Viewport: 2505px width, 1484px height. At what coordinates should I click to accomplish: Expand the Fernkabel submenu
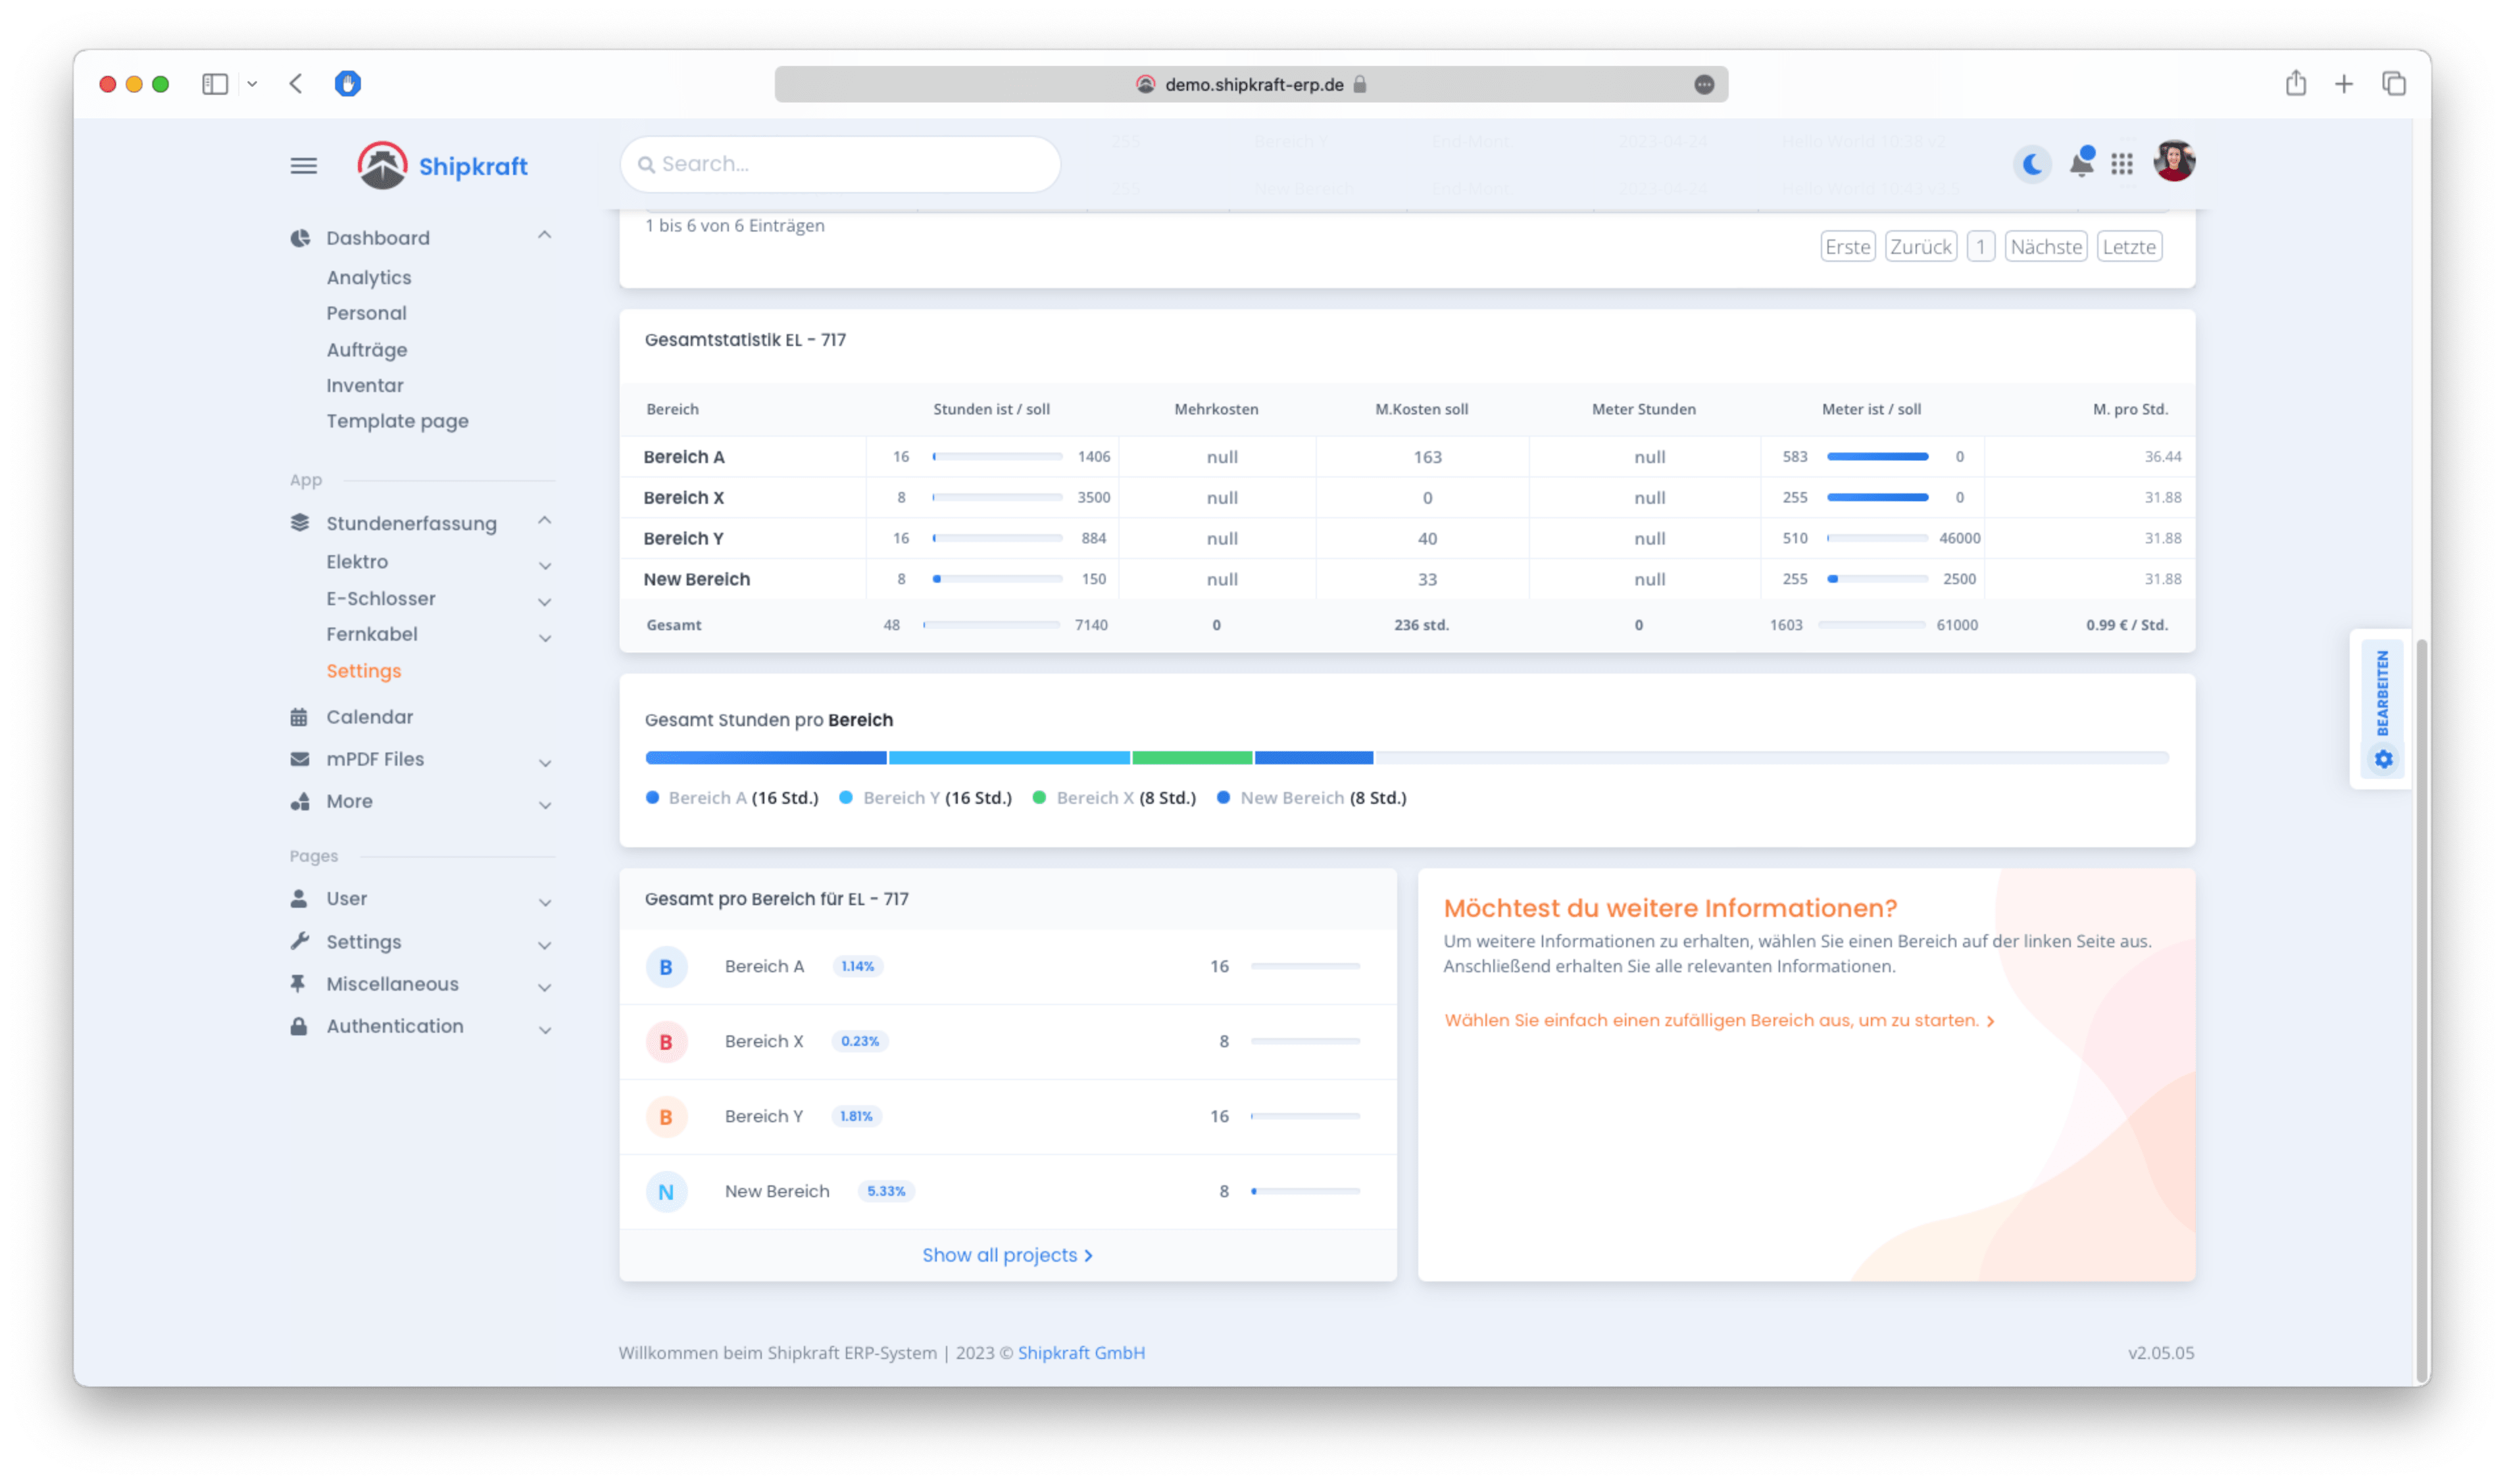coord(545,638)
